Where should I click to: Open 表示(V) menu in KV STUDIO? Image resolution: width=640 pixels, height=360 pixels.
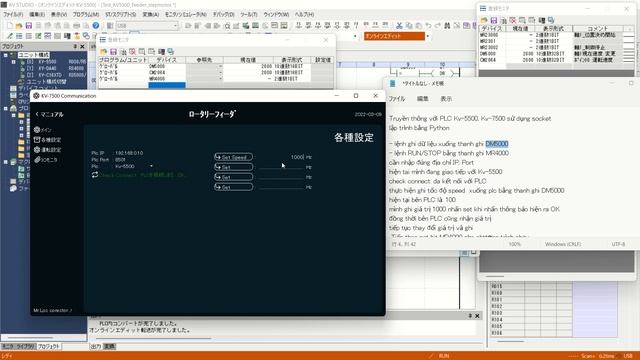pos(59,14)
